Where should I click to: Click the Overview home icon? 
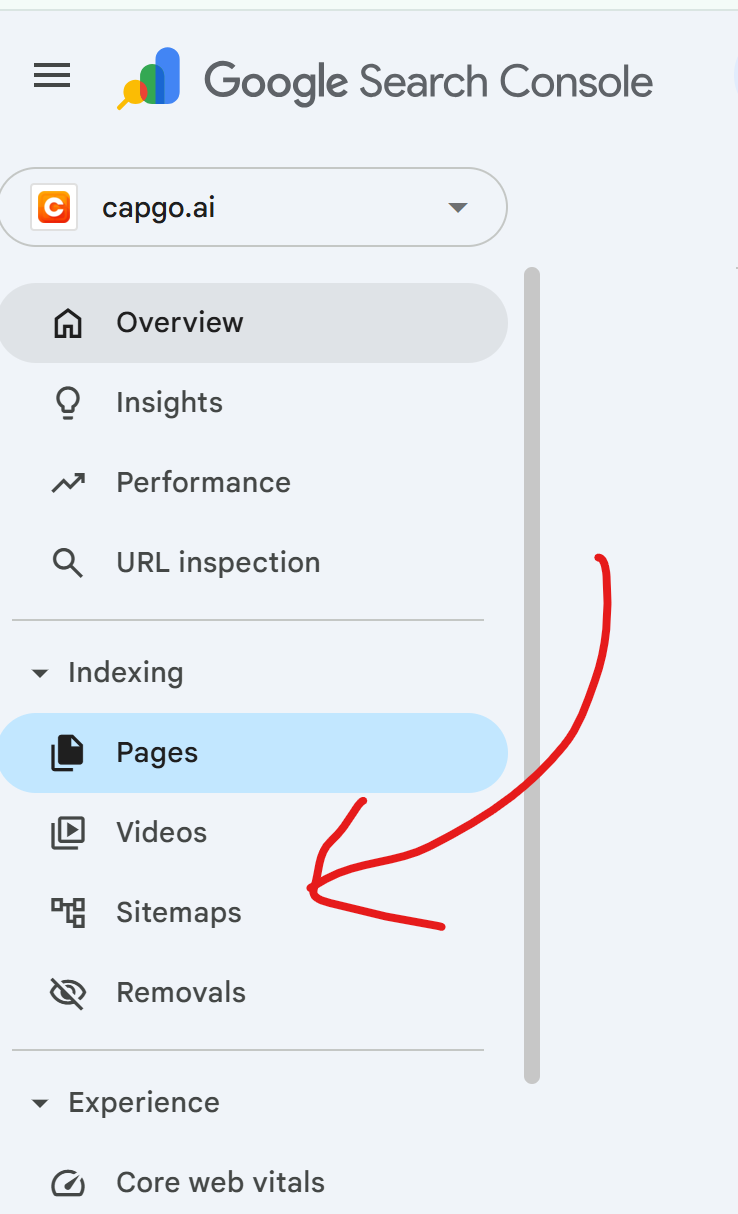[x=67, y=323]
